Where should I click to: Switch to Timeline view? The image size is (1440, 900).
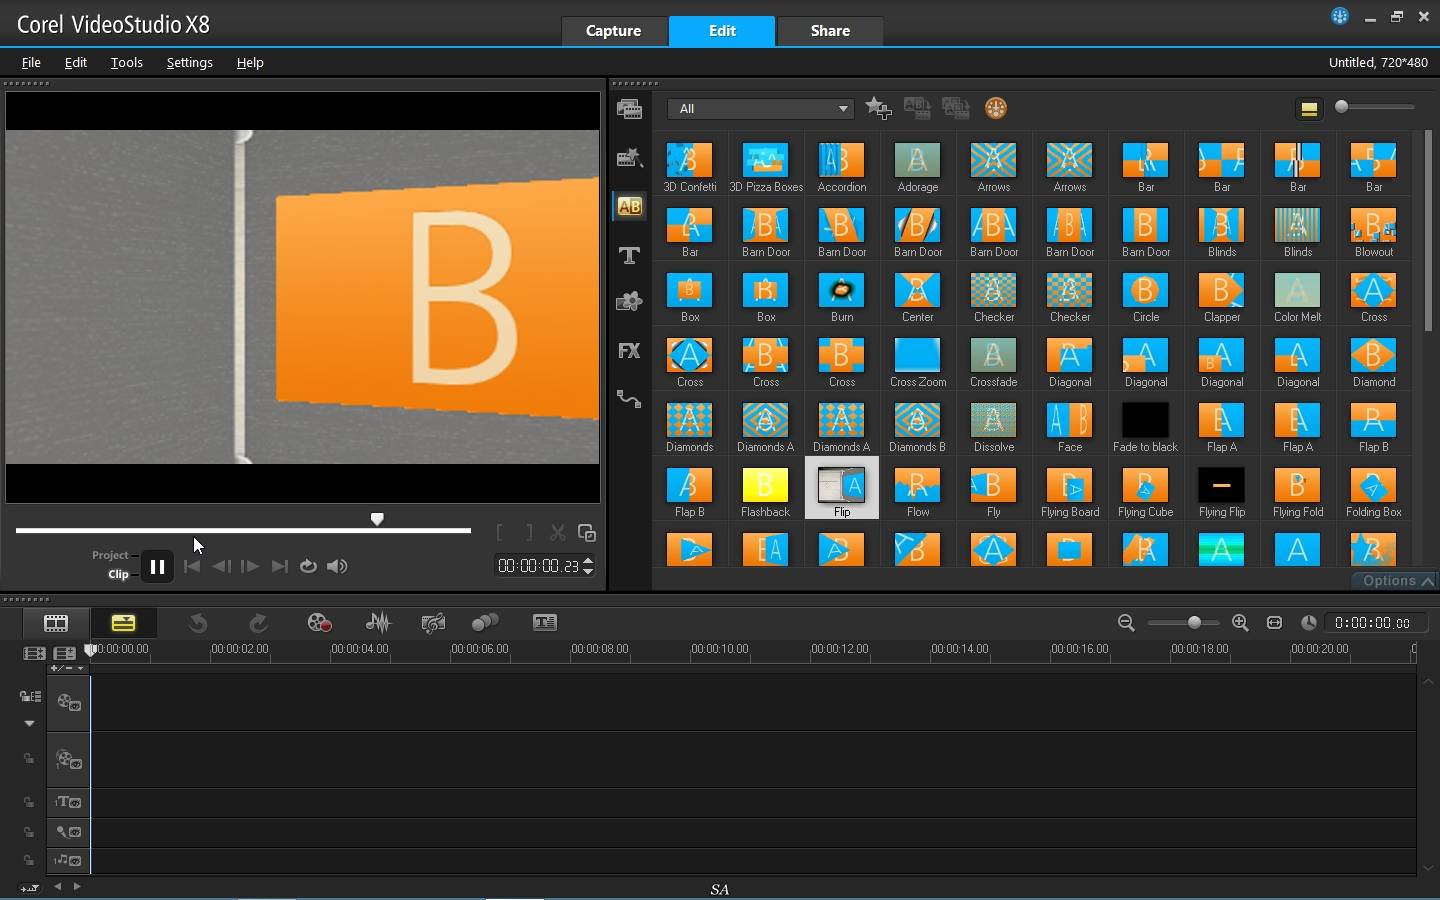(123, 623)
